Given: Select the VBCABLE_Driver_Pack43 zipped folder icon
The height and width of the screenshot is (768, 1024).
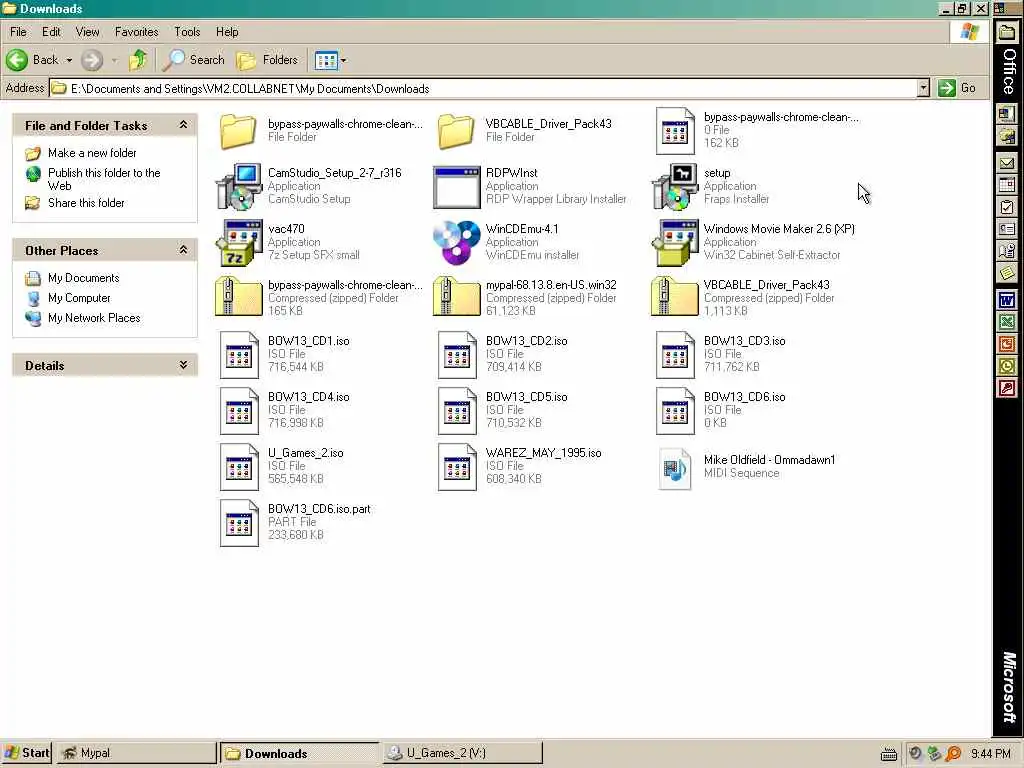Looking at the screenshot, I should pos(675,297).
